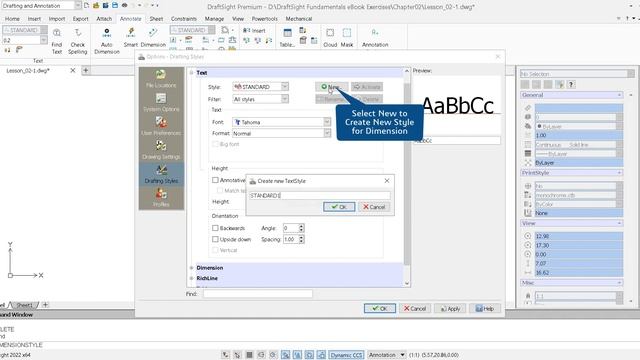Start the Auto Dimension tool
Viewport: 640px width, 360px height.
(x=107, y=41)
